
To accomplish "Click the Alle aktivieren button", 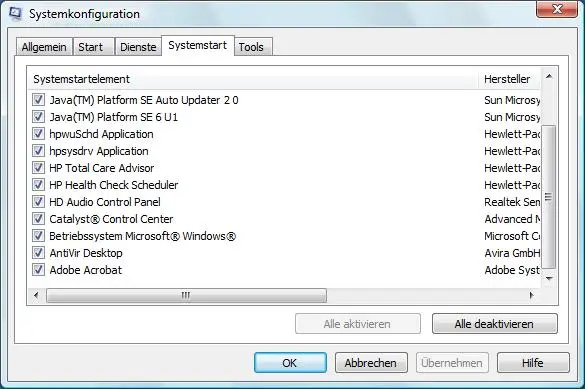I will pyautogui.click(x=357, y=324).
